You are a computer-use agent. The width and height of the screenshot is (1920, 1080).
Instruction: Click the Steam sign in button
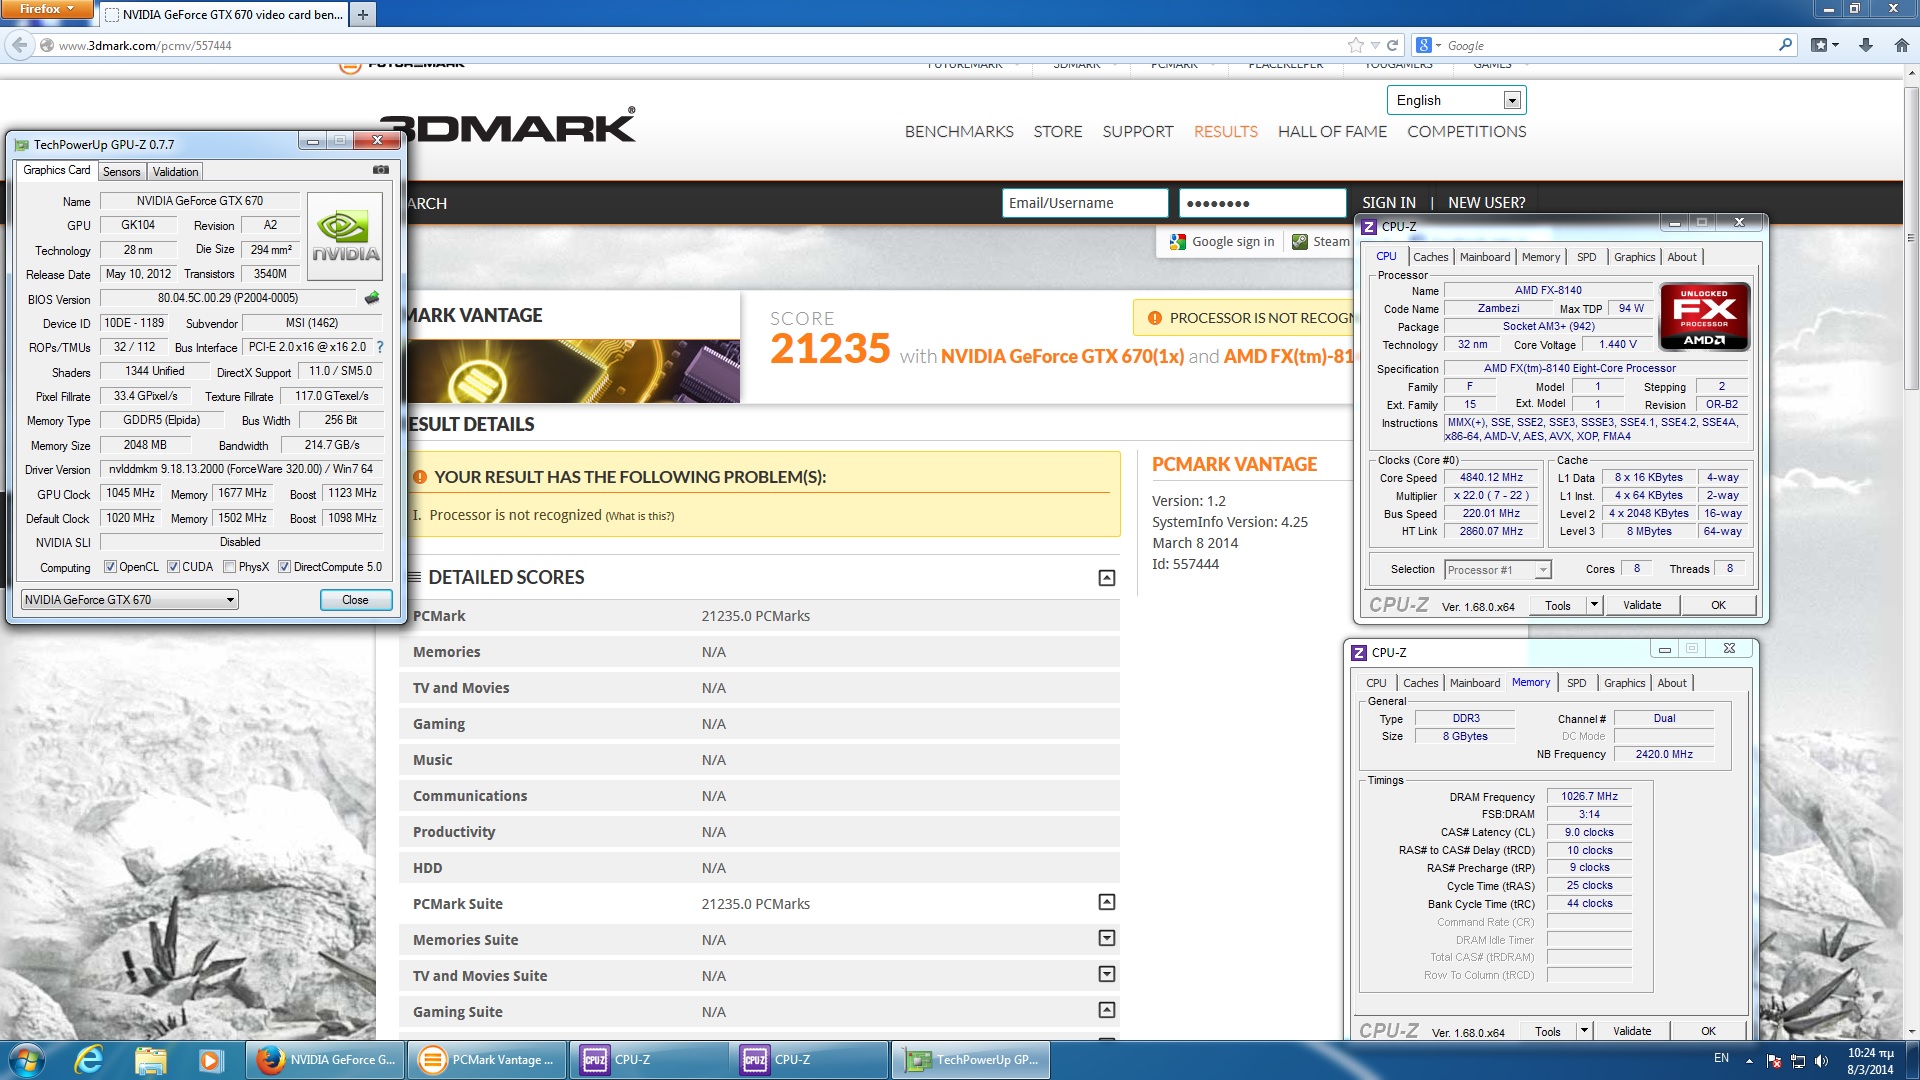(1322, 241)
